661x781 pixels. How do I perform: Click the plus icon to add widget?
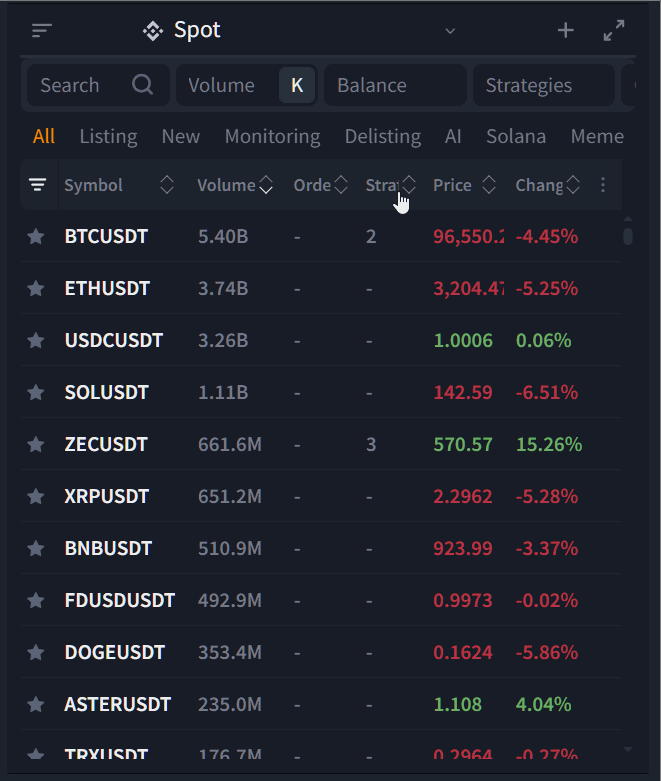(565, 31)
